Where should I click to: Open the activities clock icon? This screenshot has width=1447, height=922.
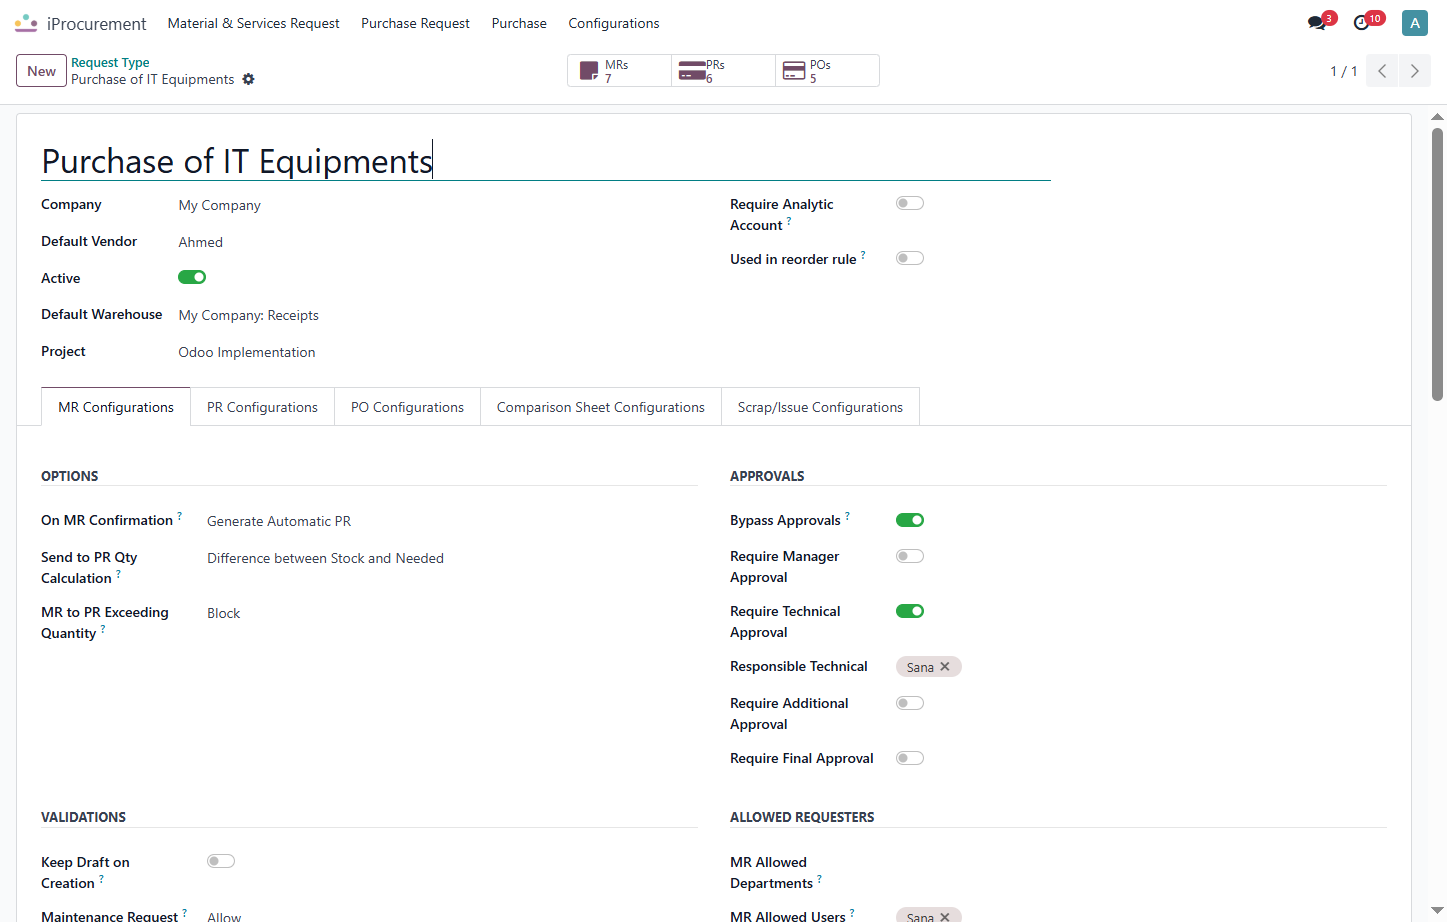point(1361,23)
